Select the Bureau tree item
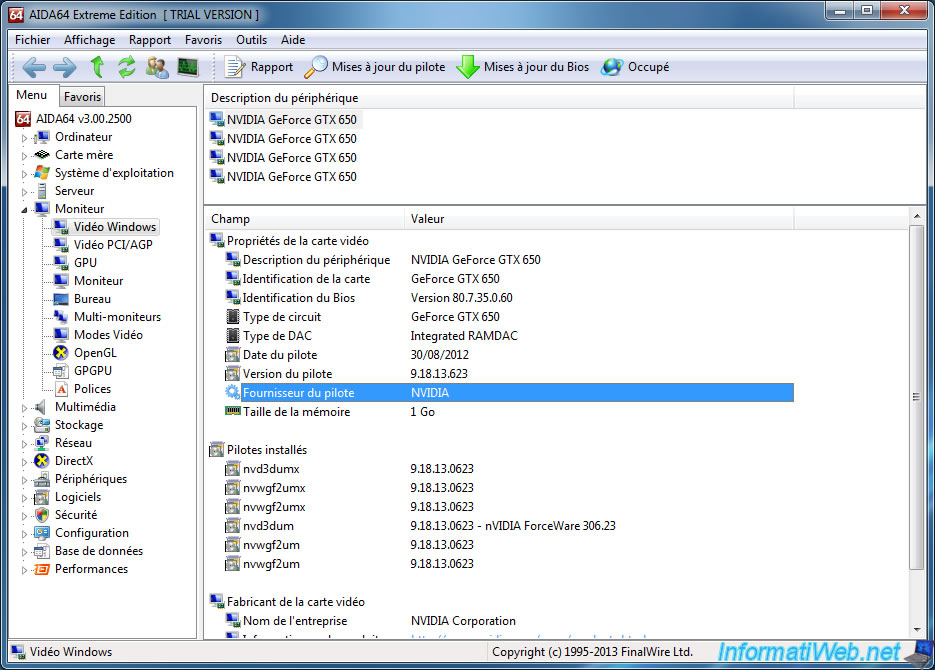Viewport: 935px width, 670px height. click(x=92, y=299)
